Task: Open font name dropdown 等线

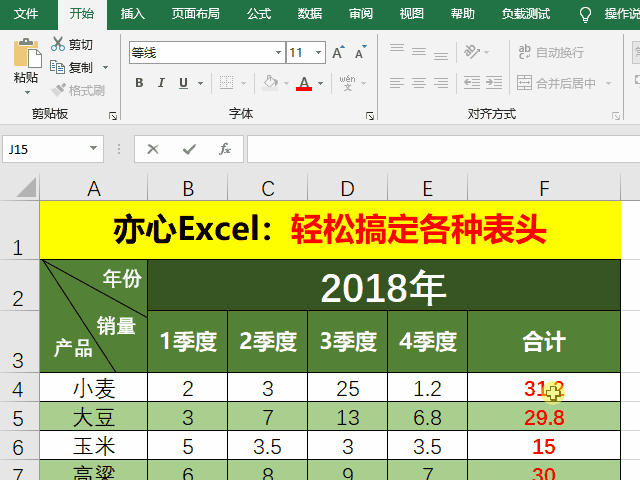Action: 278,52
